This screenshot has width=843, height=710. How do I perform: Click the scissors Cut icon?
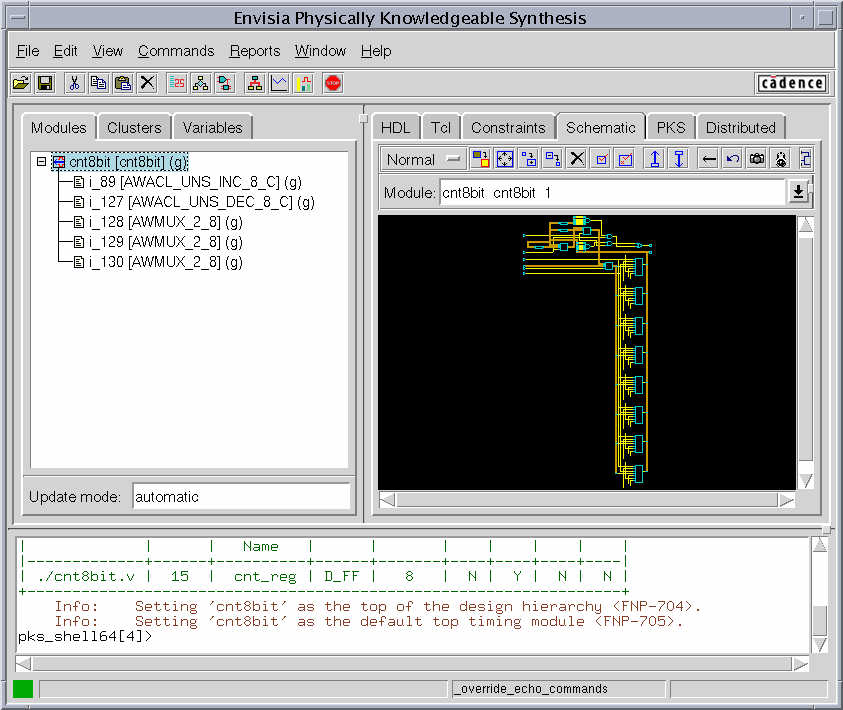(74, 84)
